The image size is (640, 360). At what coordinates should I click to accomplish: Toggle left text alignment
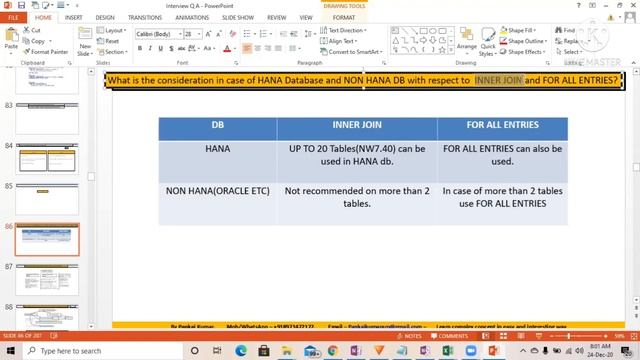(x=247, y=49)
